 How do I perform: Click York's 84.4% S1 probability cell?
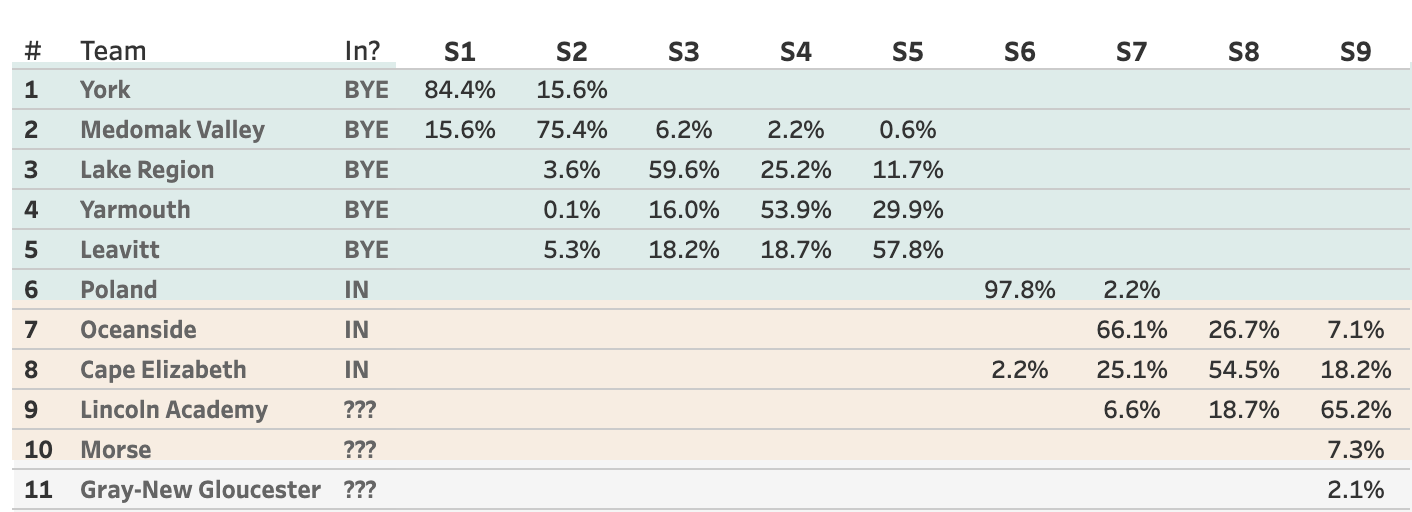[459, 90]
